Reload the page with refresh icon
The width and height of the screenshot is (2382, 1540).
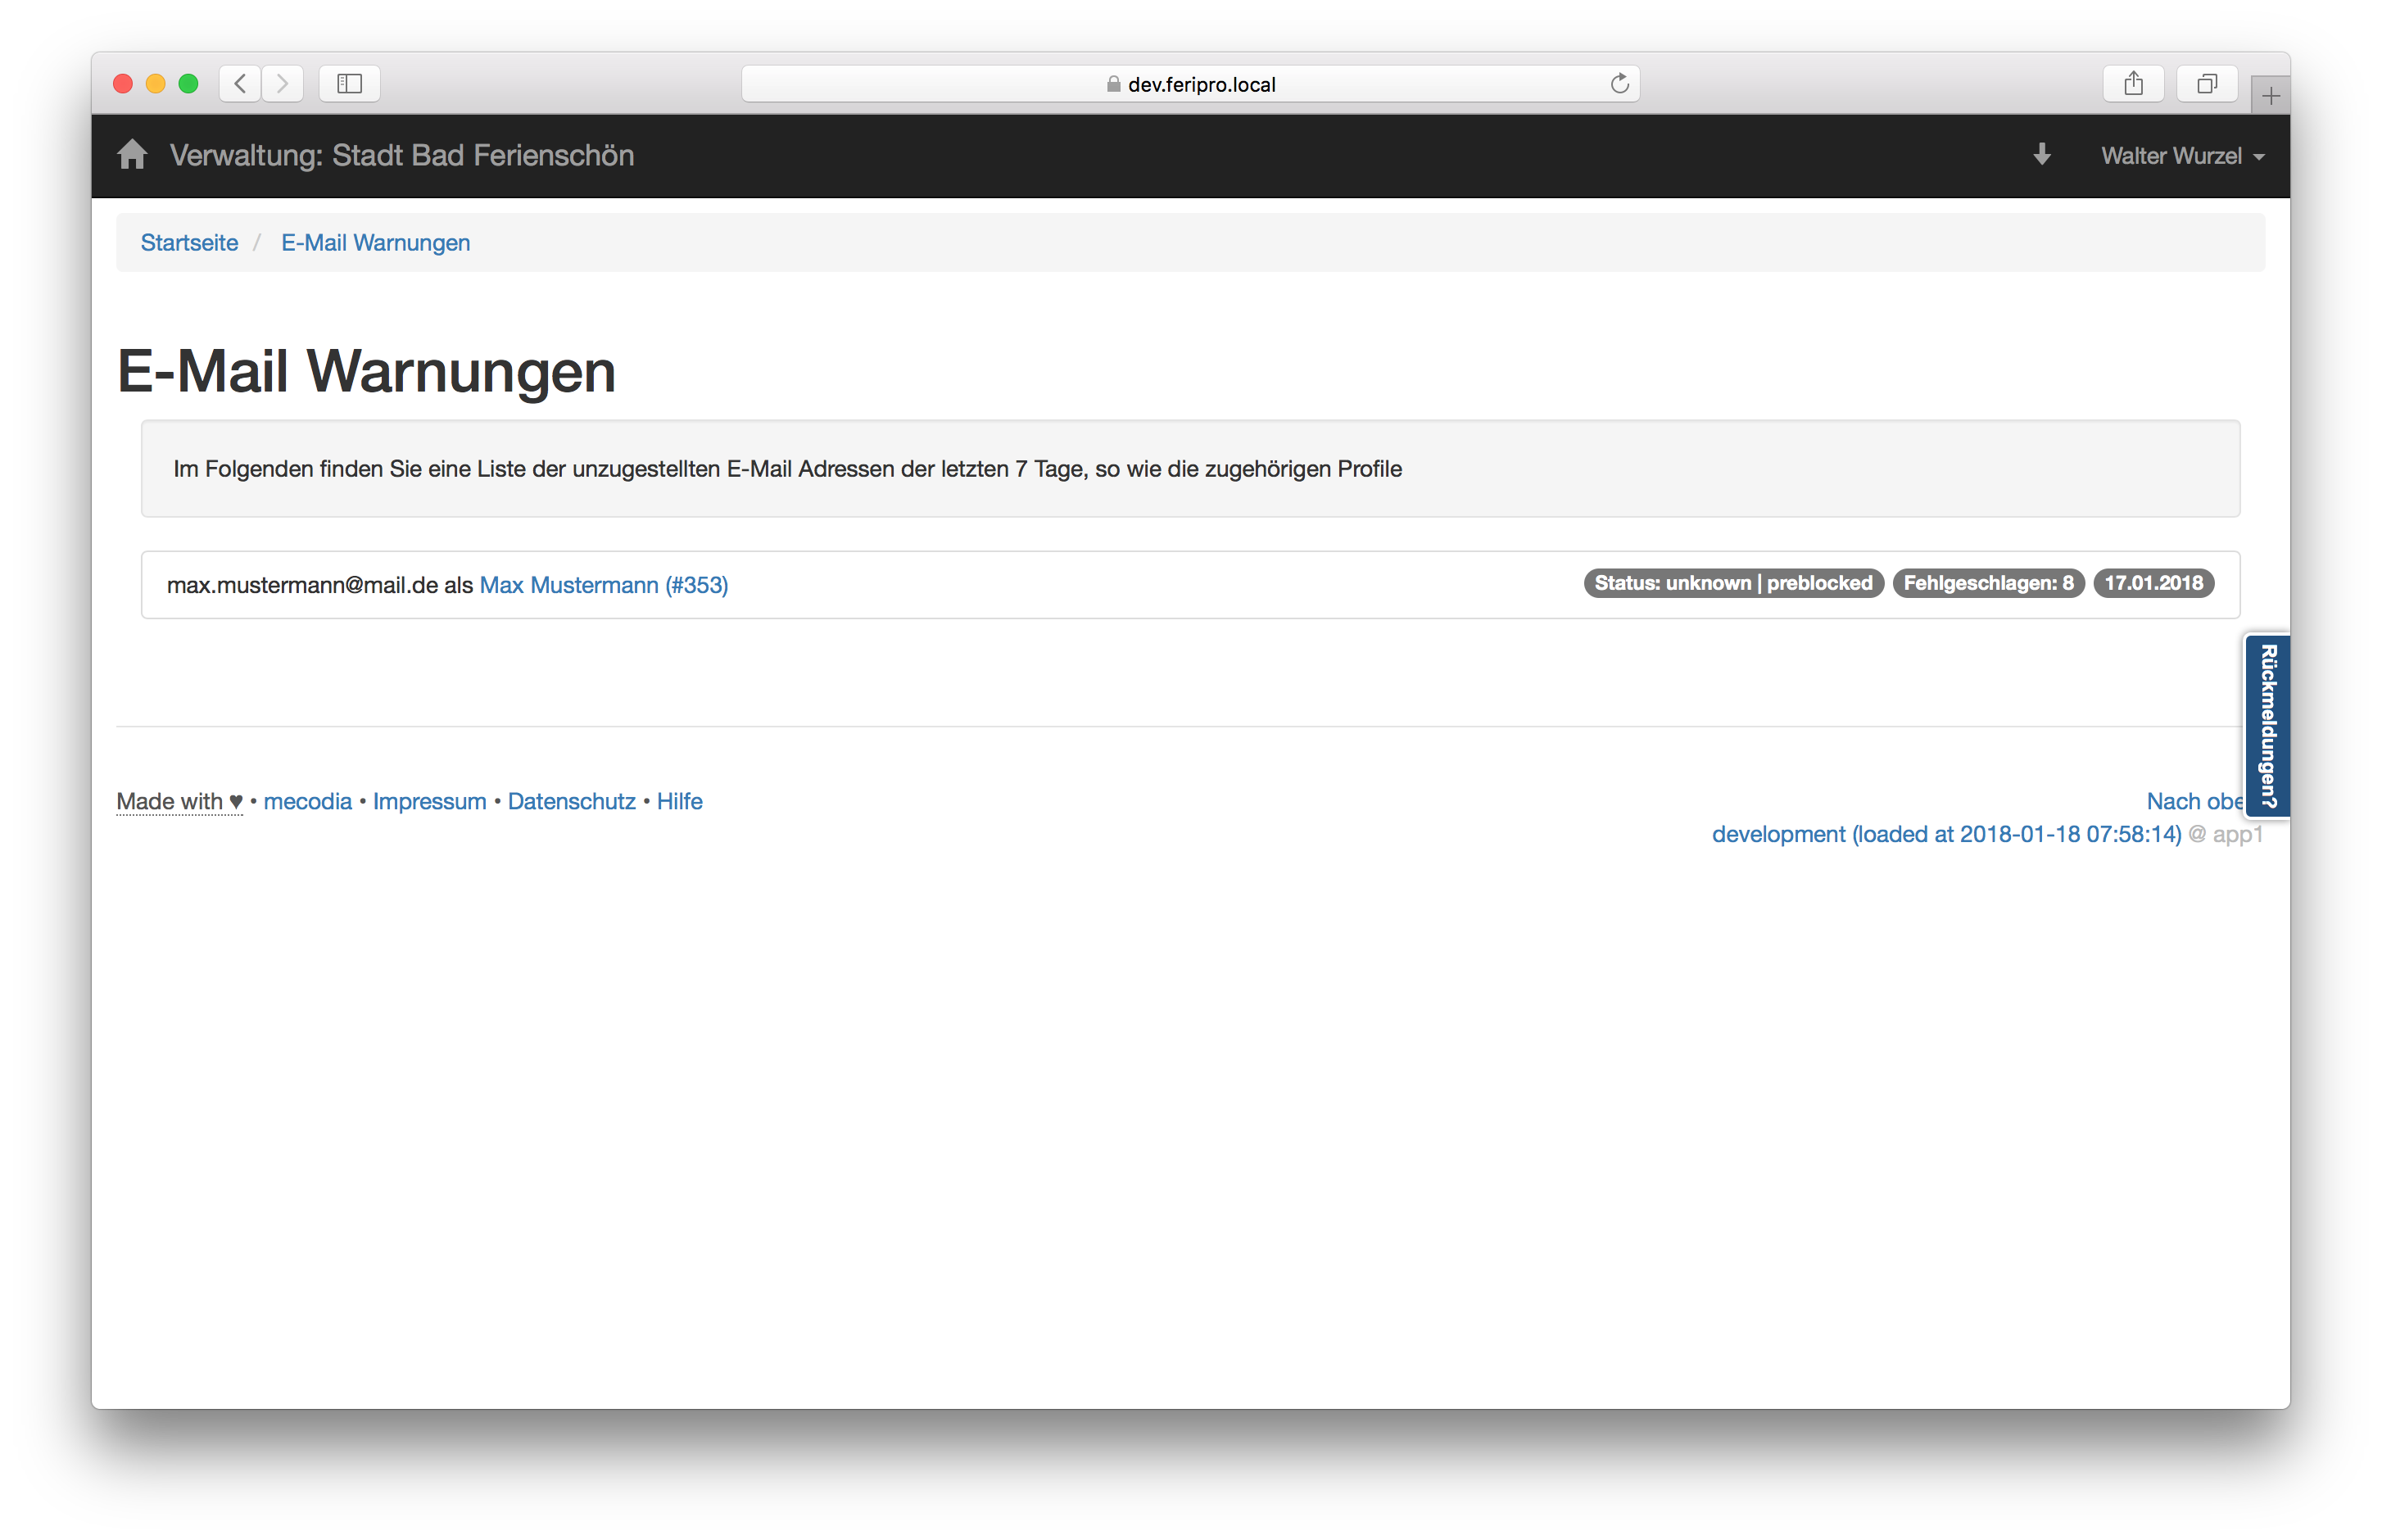pos(1619,84)
